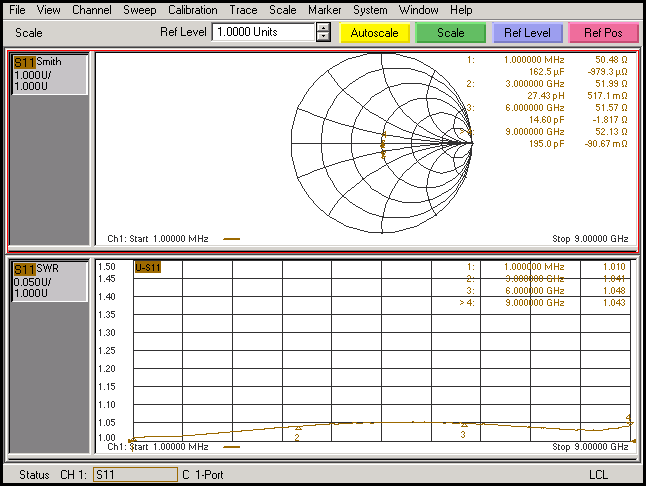646x486 pixels.
Task: Click the S11 field in status bar
Action: click(x=133, y=474)
